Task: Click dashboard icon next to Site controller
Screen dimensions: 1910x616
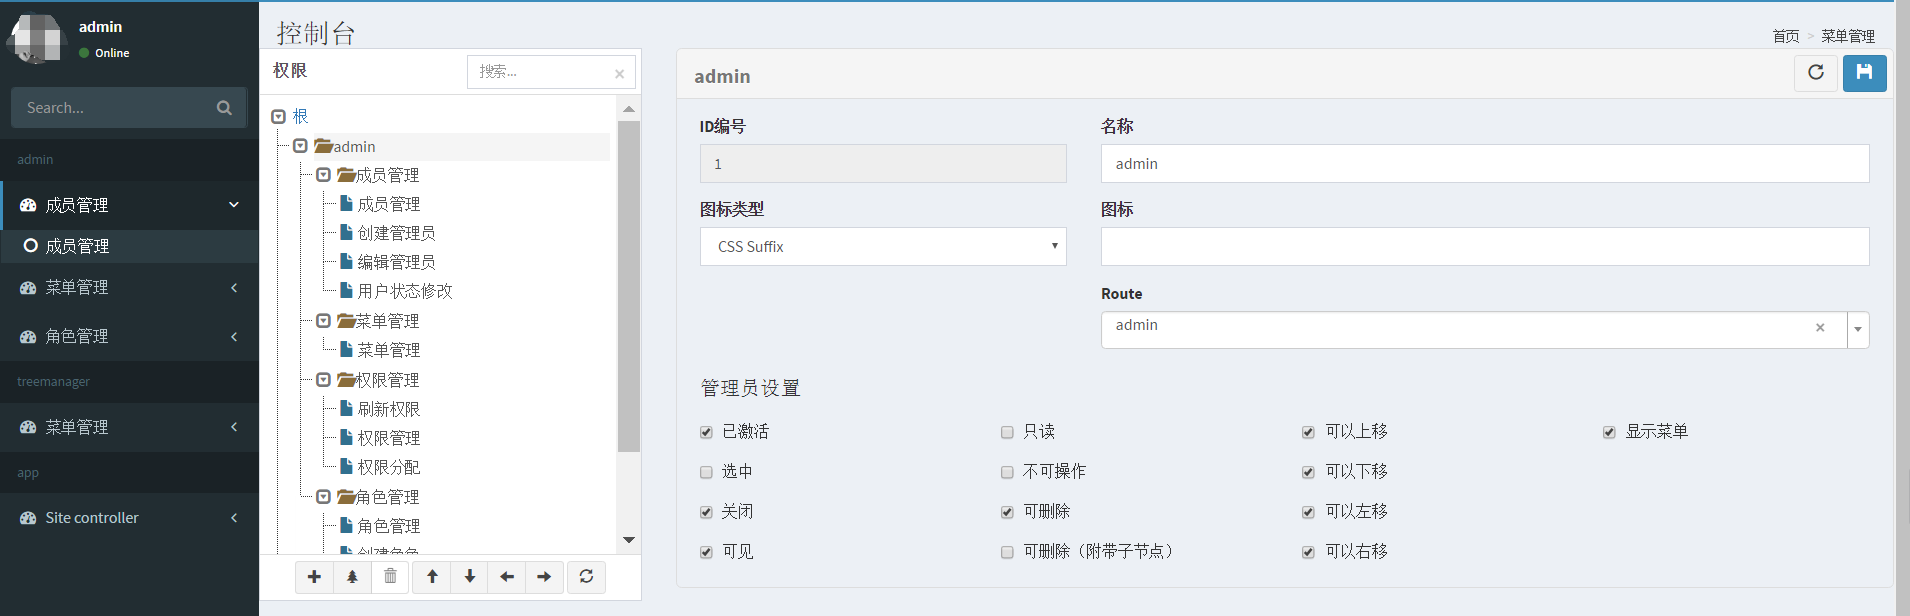Action: [28, 518]
